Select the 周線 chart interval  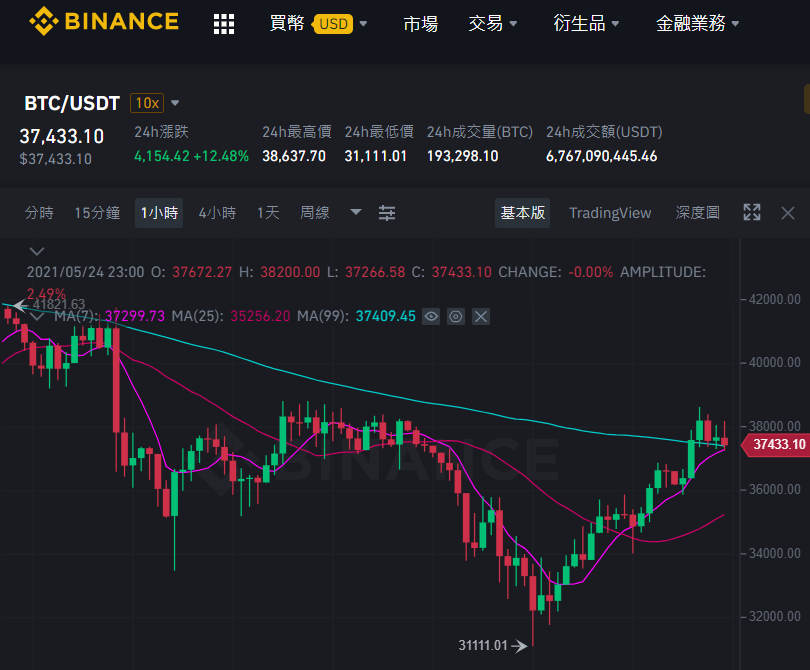[x=315, y=213]
